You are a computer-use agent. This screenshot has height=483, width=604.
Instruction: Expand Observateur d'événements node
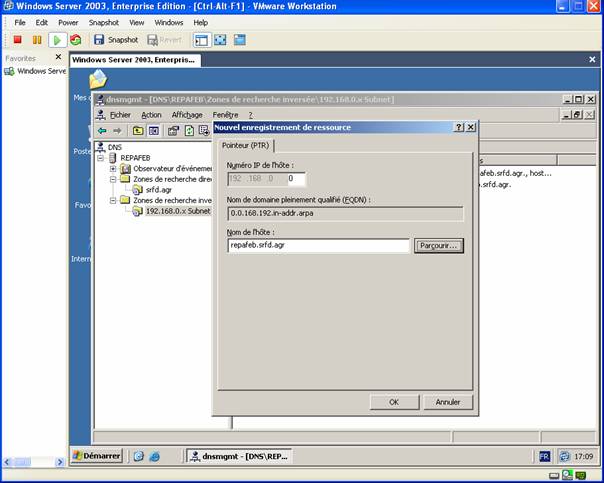[113, 169]
